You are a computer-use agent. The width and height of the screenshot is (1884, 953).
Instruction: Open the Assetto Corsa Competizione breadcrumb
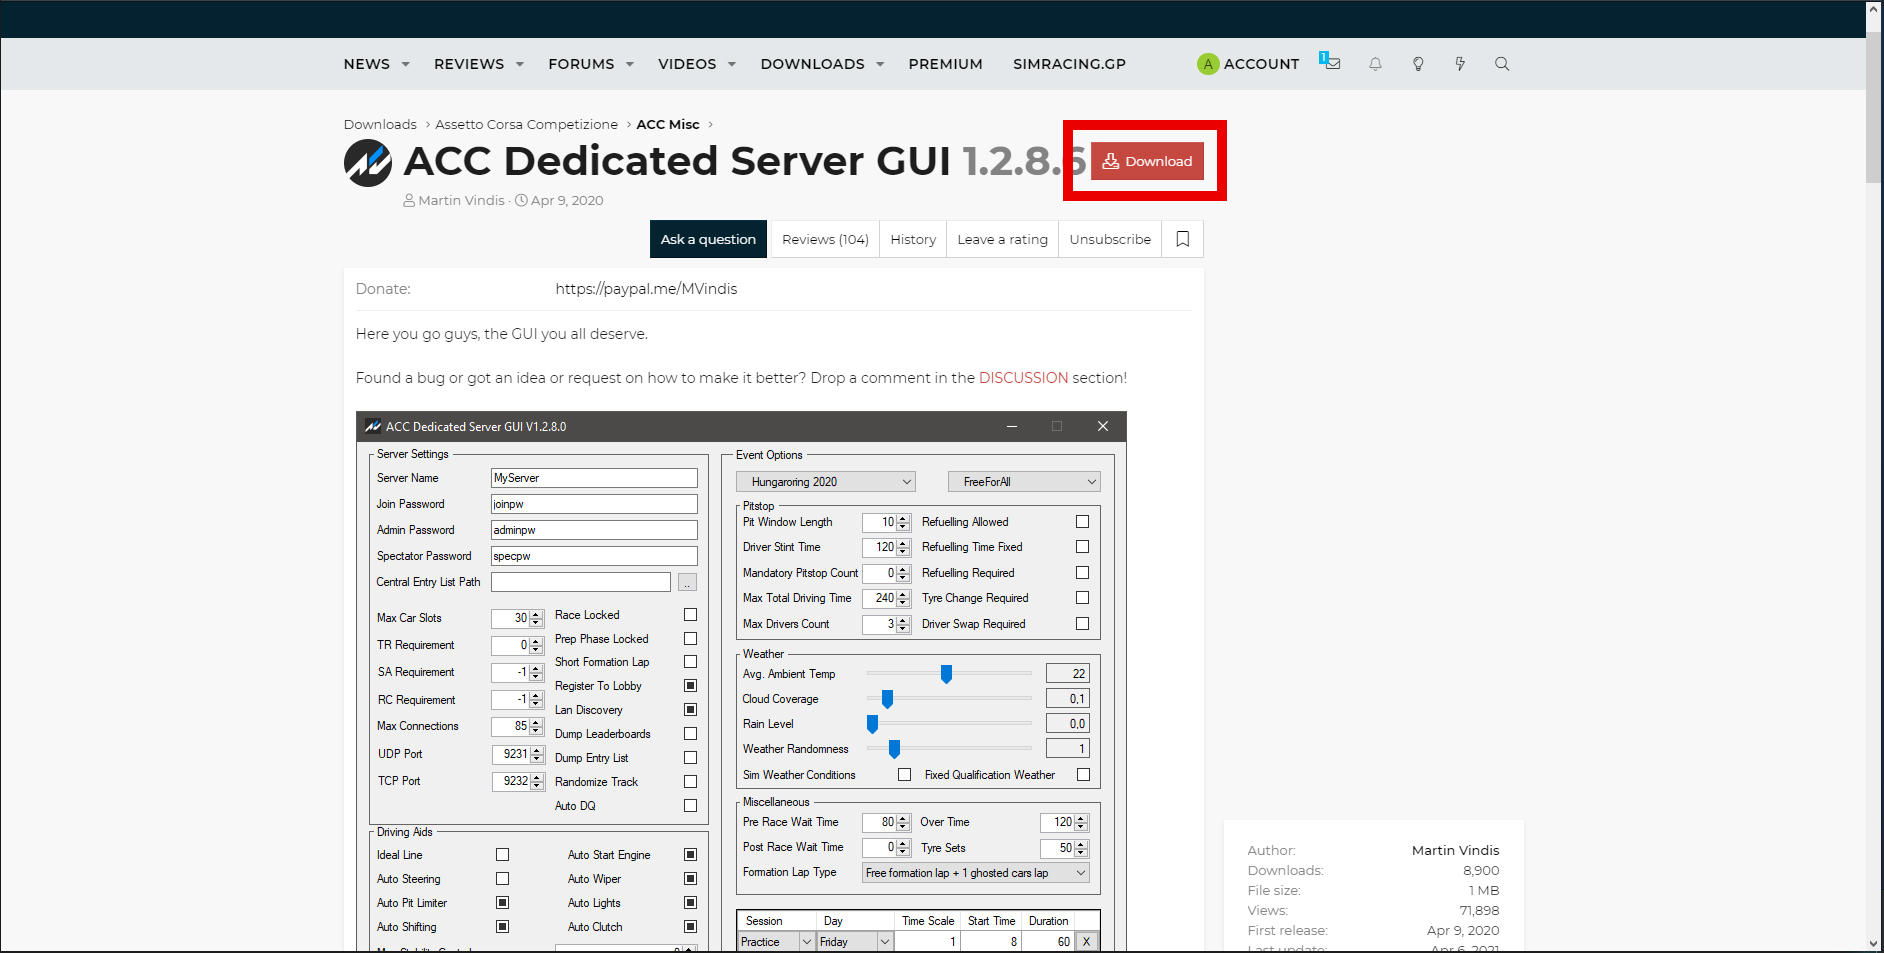526,124
